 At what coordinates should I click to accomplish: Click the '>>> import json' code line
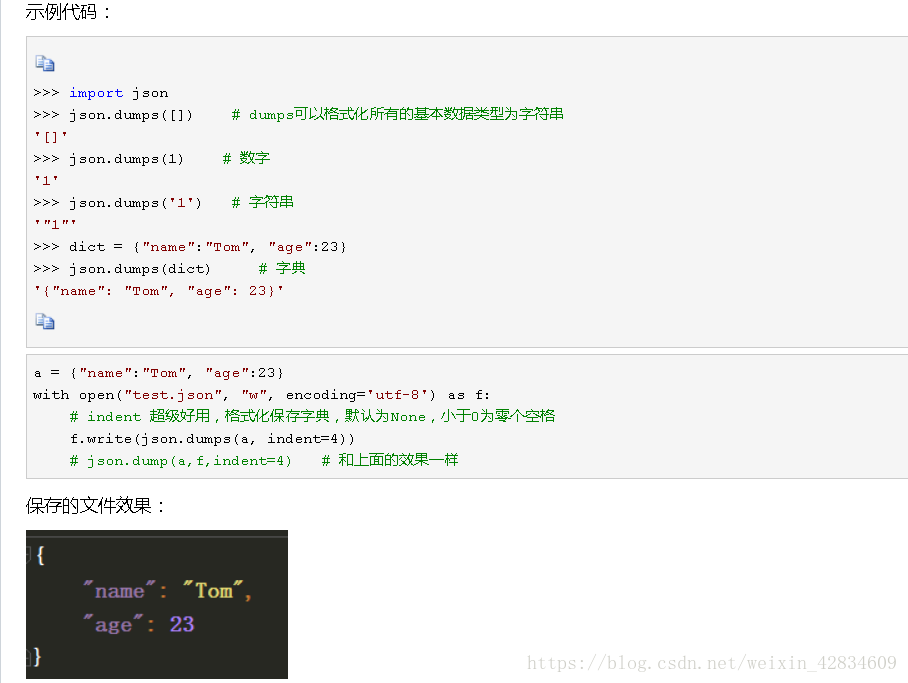(x=101, y=93)
